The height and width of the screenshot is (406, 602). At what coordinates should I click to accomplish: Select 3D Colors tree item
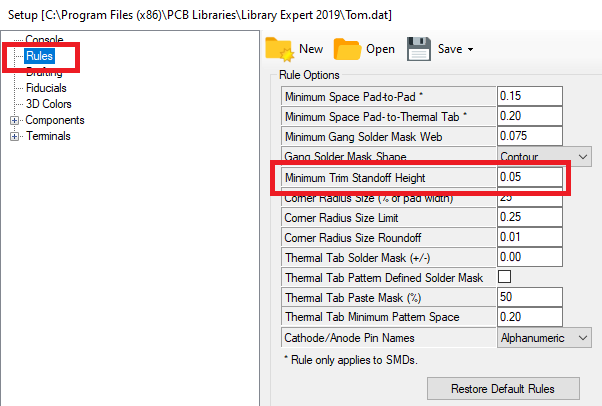tap(49, 104)
